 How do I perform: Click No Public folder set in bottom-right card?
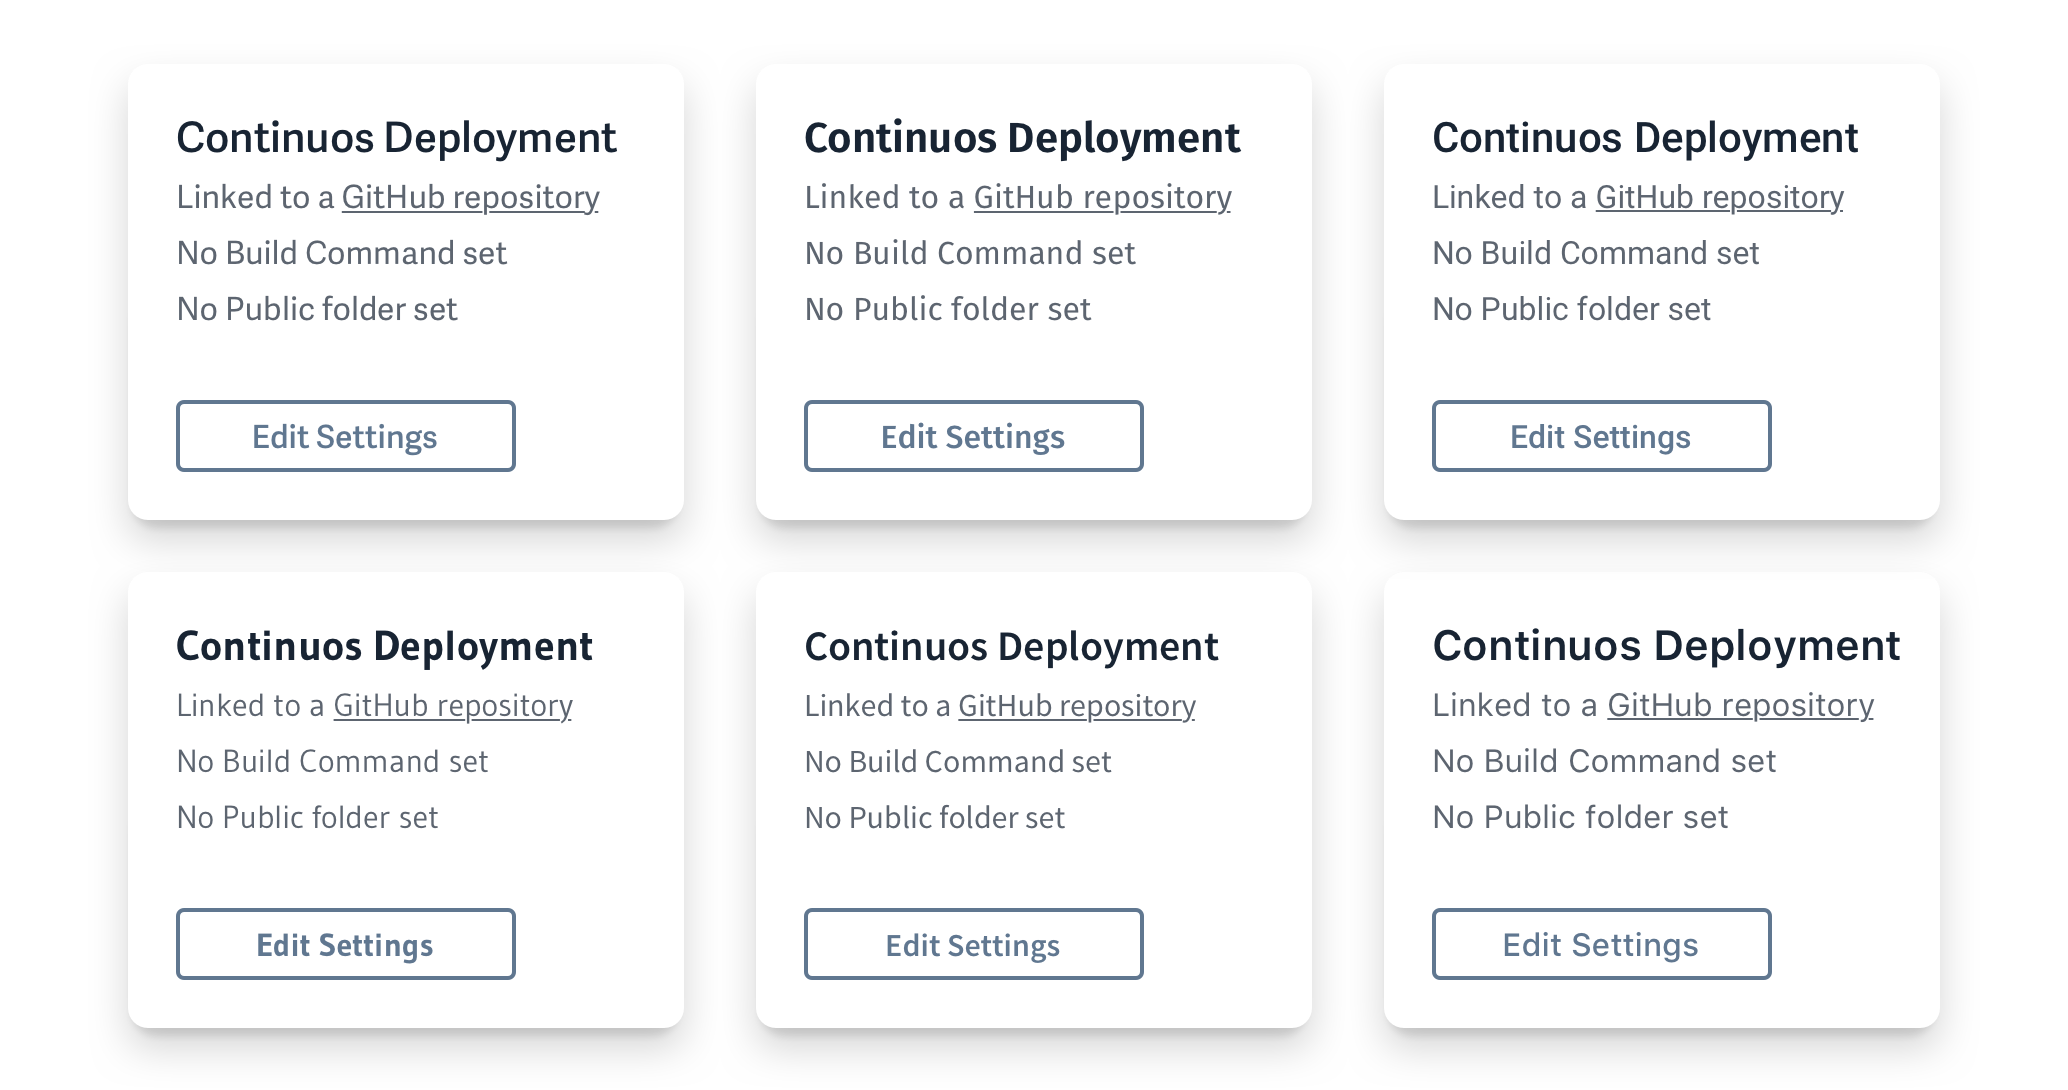(x=1580, y=818)
